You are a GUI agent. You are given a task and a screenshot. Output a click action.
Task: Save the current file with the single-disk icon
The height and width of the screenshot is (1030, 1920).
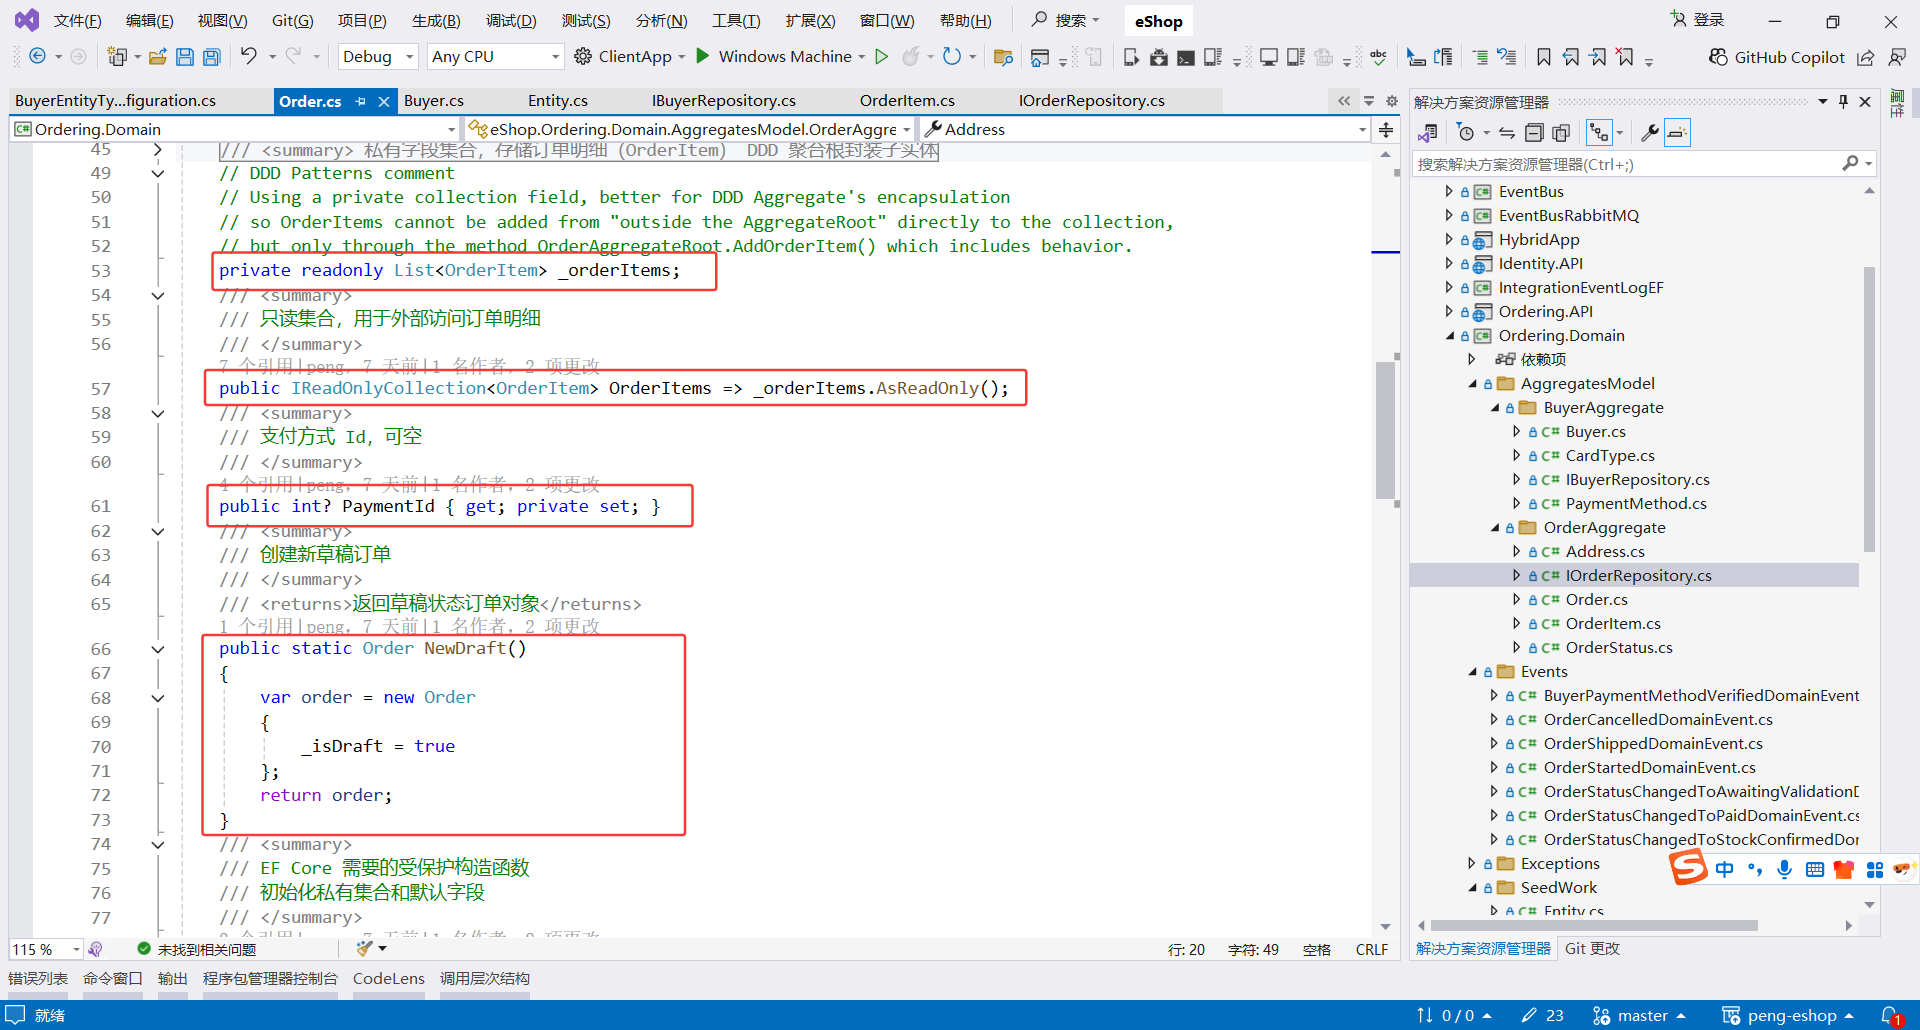185,57
